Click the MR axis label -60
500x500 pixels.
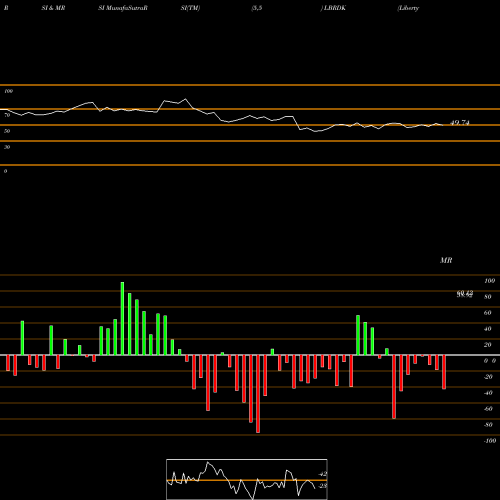[488, 409]
